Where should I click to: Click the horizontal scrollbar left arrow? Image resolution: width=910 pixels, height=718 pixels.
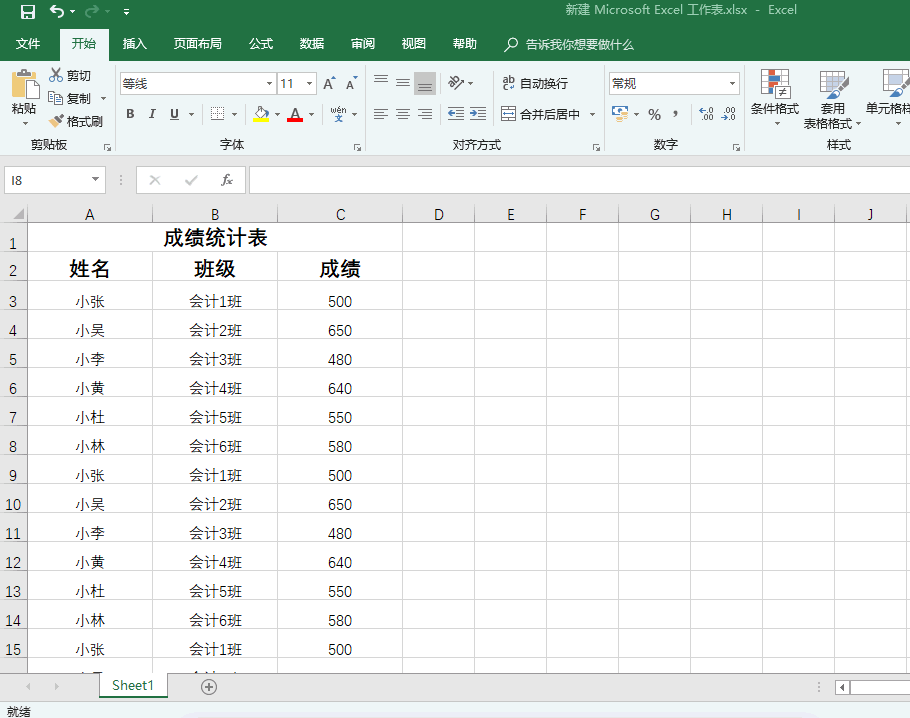pyautogui.click(x=842, y=687)
